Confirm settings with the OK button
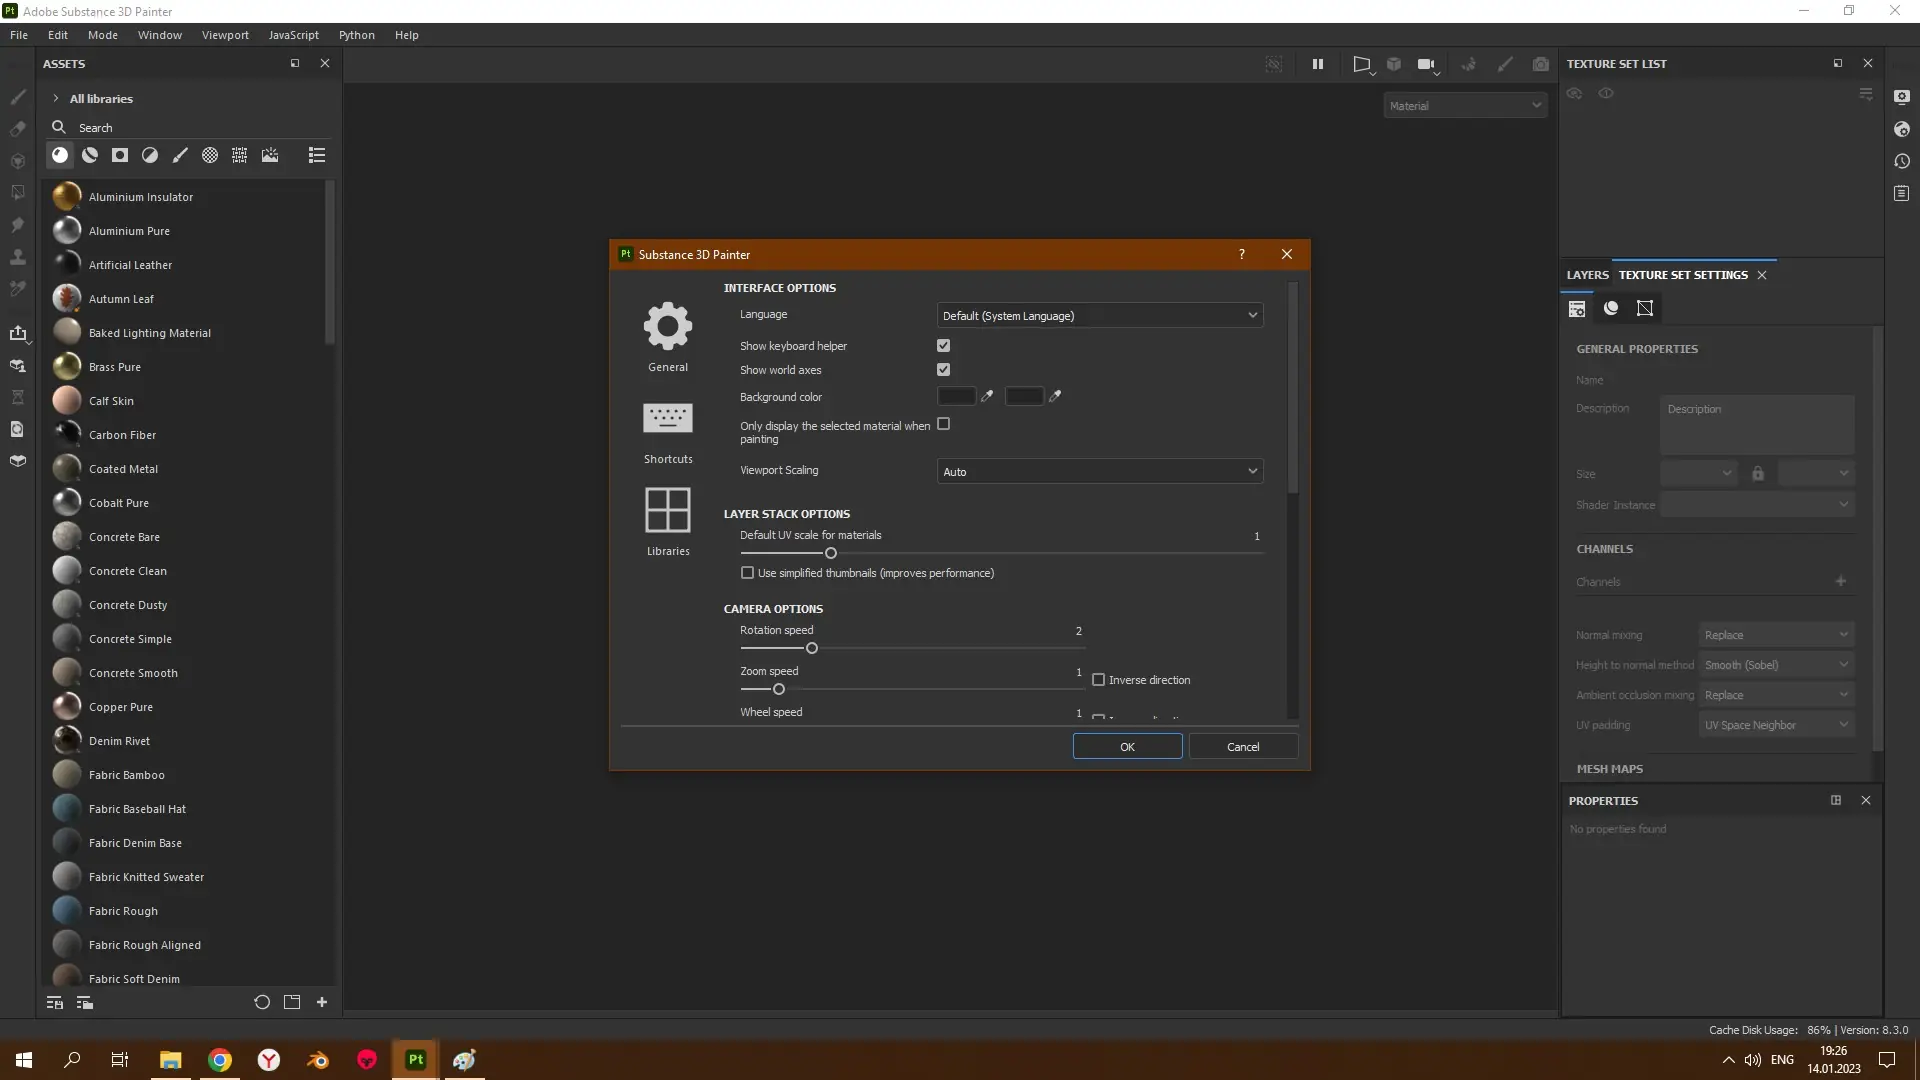 pyautogui.click(x=1127, y=747)
